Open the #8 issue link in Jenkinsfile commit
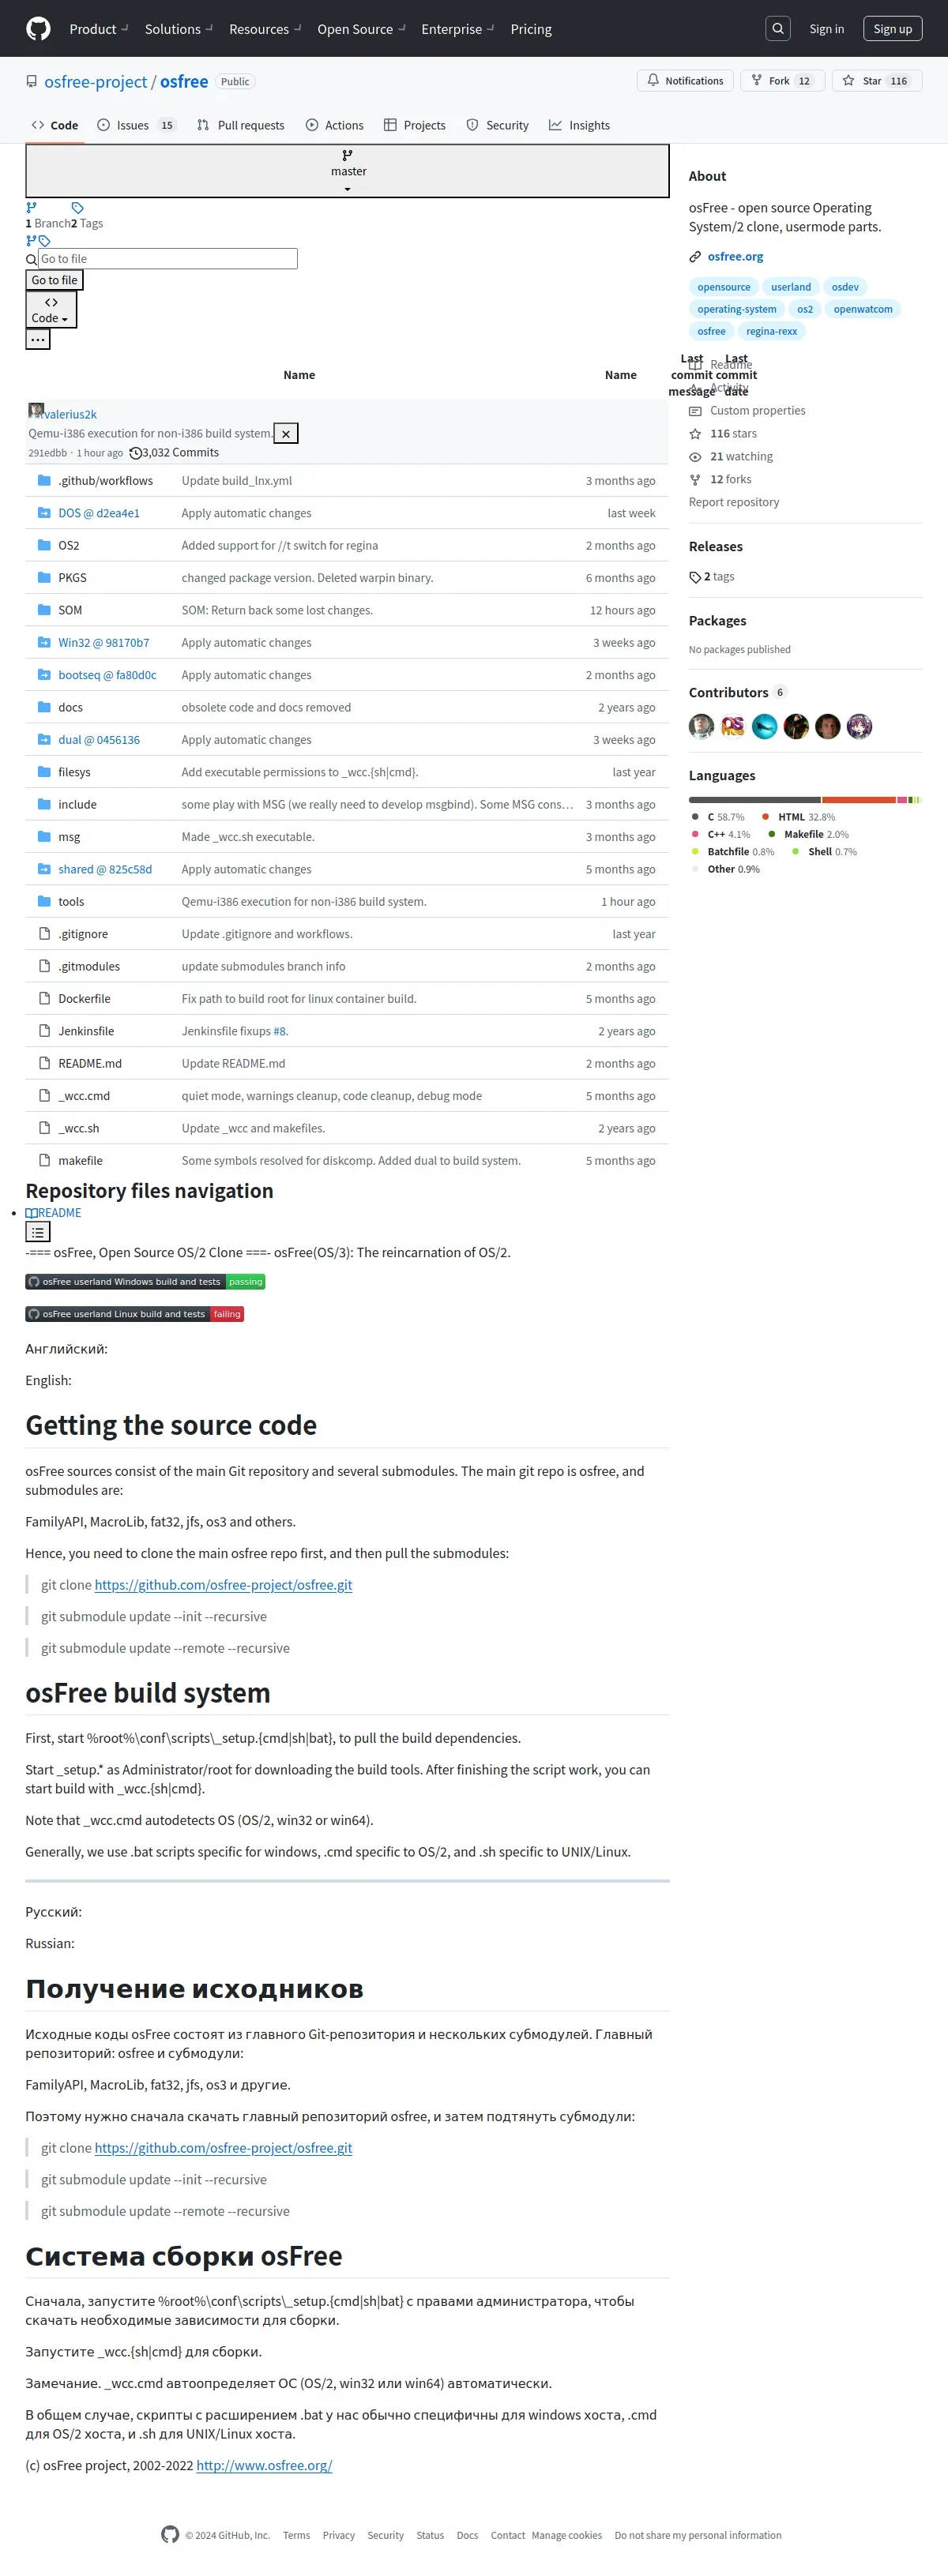The width and height of the screenshot is (948, 2576). click(280, 1031)
